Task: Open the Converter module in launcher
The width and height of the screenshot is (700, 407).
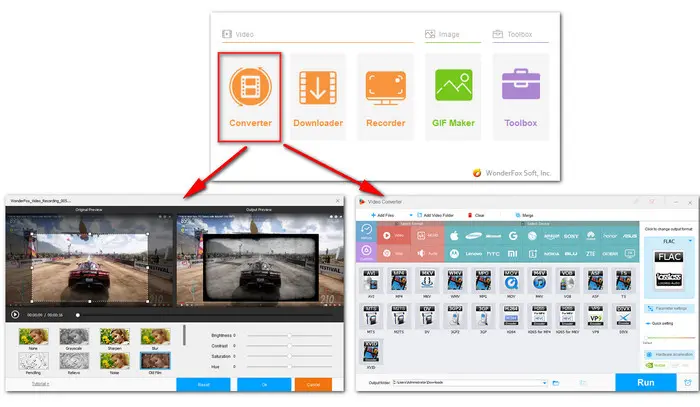Action: [x=250, y=97]
